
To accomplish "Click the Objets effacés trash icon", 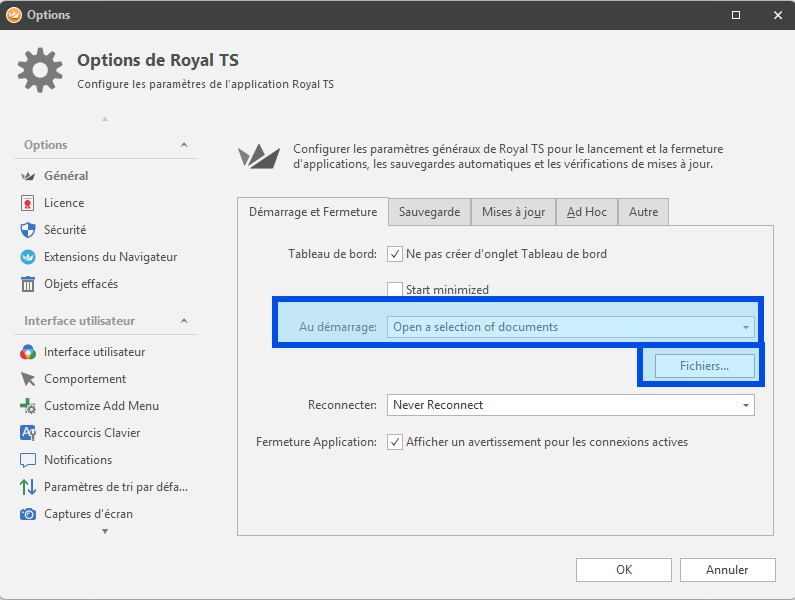I will pyautogui.click(x=28, y=284).
